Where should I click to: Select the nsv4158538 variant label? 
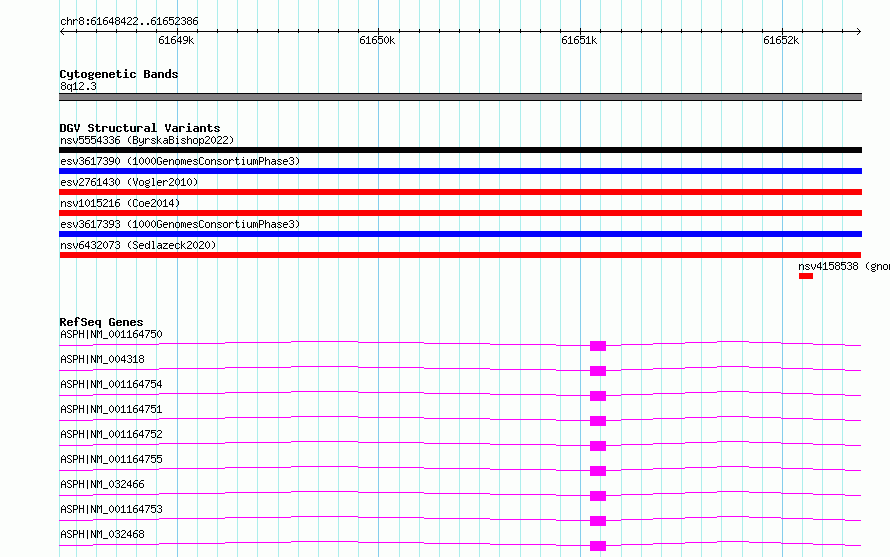(x=843, y=266)
